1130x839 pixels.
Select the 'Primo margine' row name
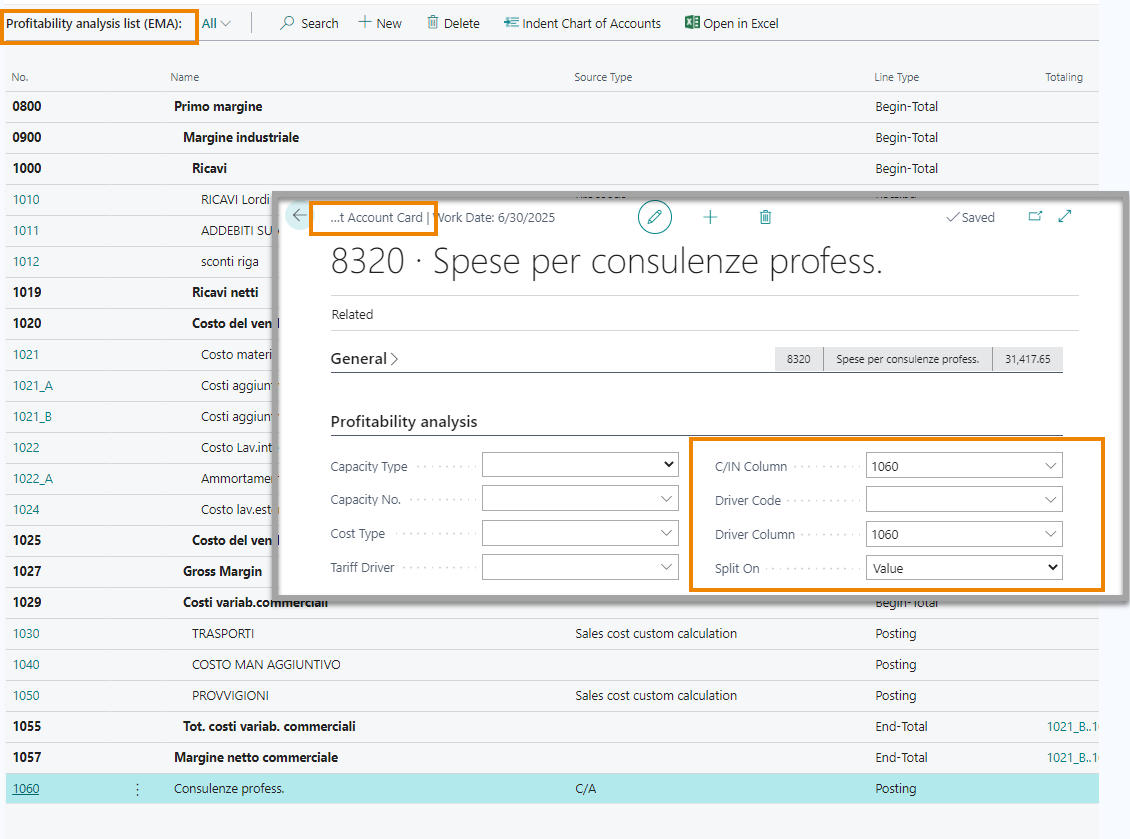click(218, 107)
